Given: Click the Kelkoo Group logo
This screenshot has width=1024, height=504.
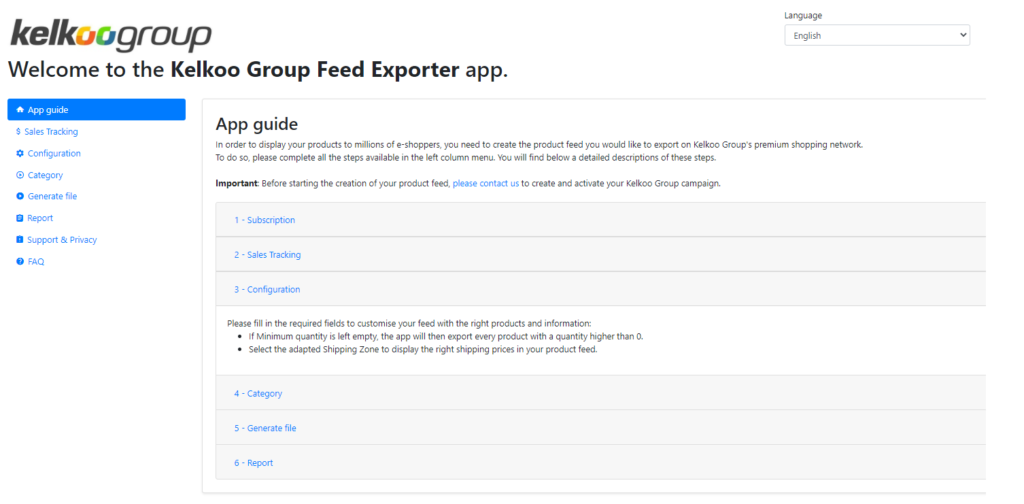Looking at the screenshot, I should (x=111, y=36).
